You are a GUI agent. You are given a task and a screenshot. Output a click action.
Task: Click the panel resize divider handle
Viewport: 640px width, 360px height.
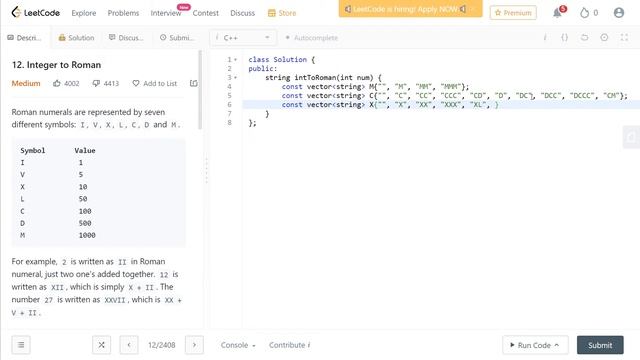click(x=207, y=171)
